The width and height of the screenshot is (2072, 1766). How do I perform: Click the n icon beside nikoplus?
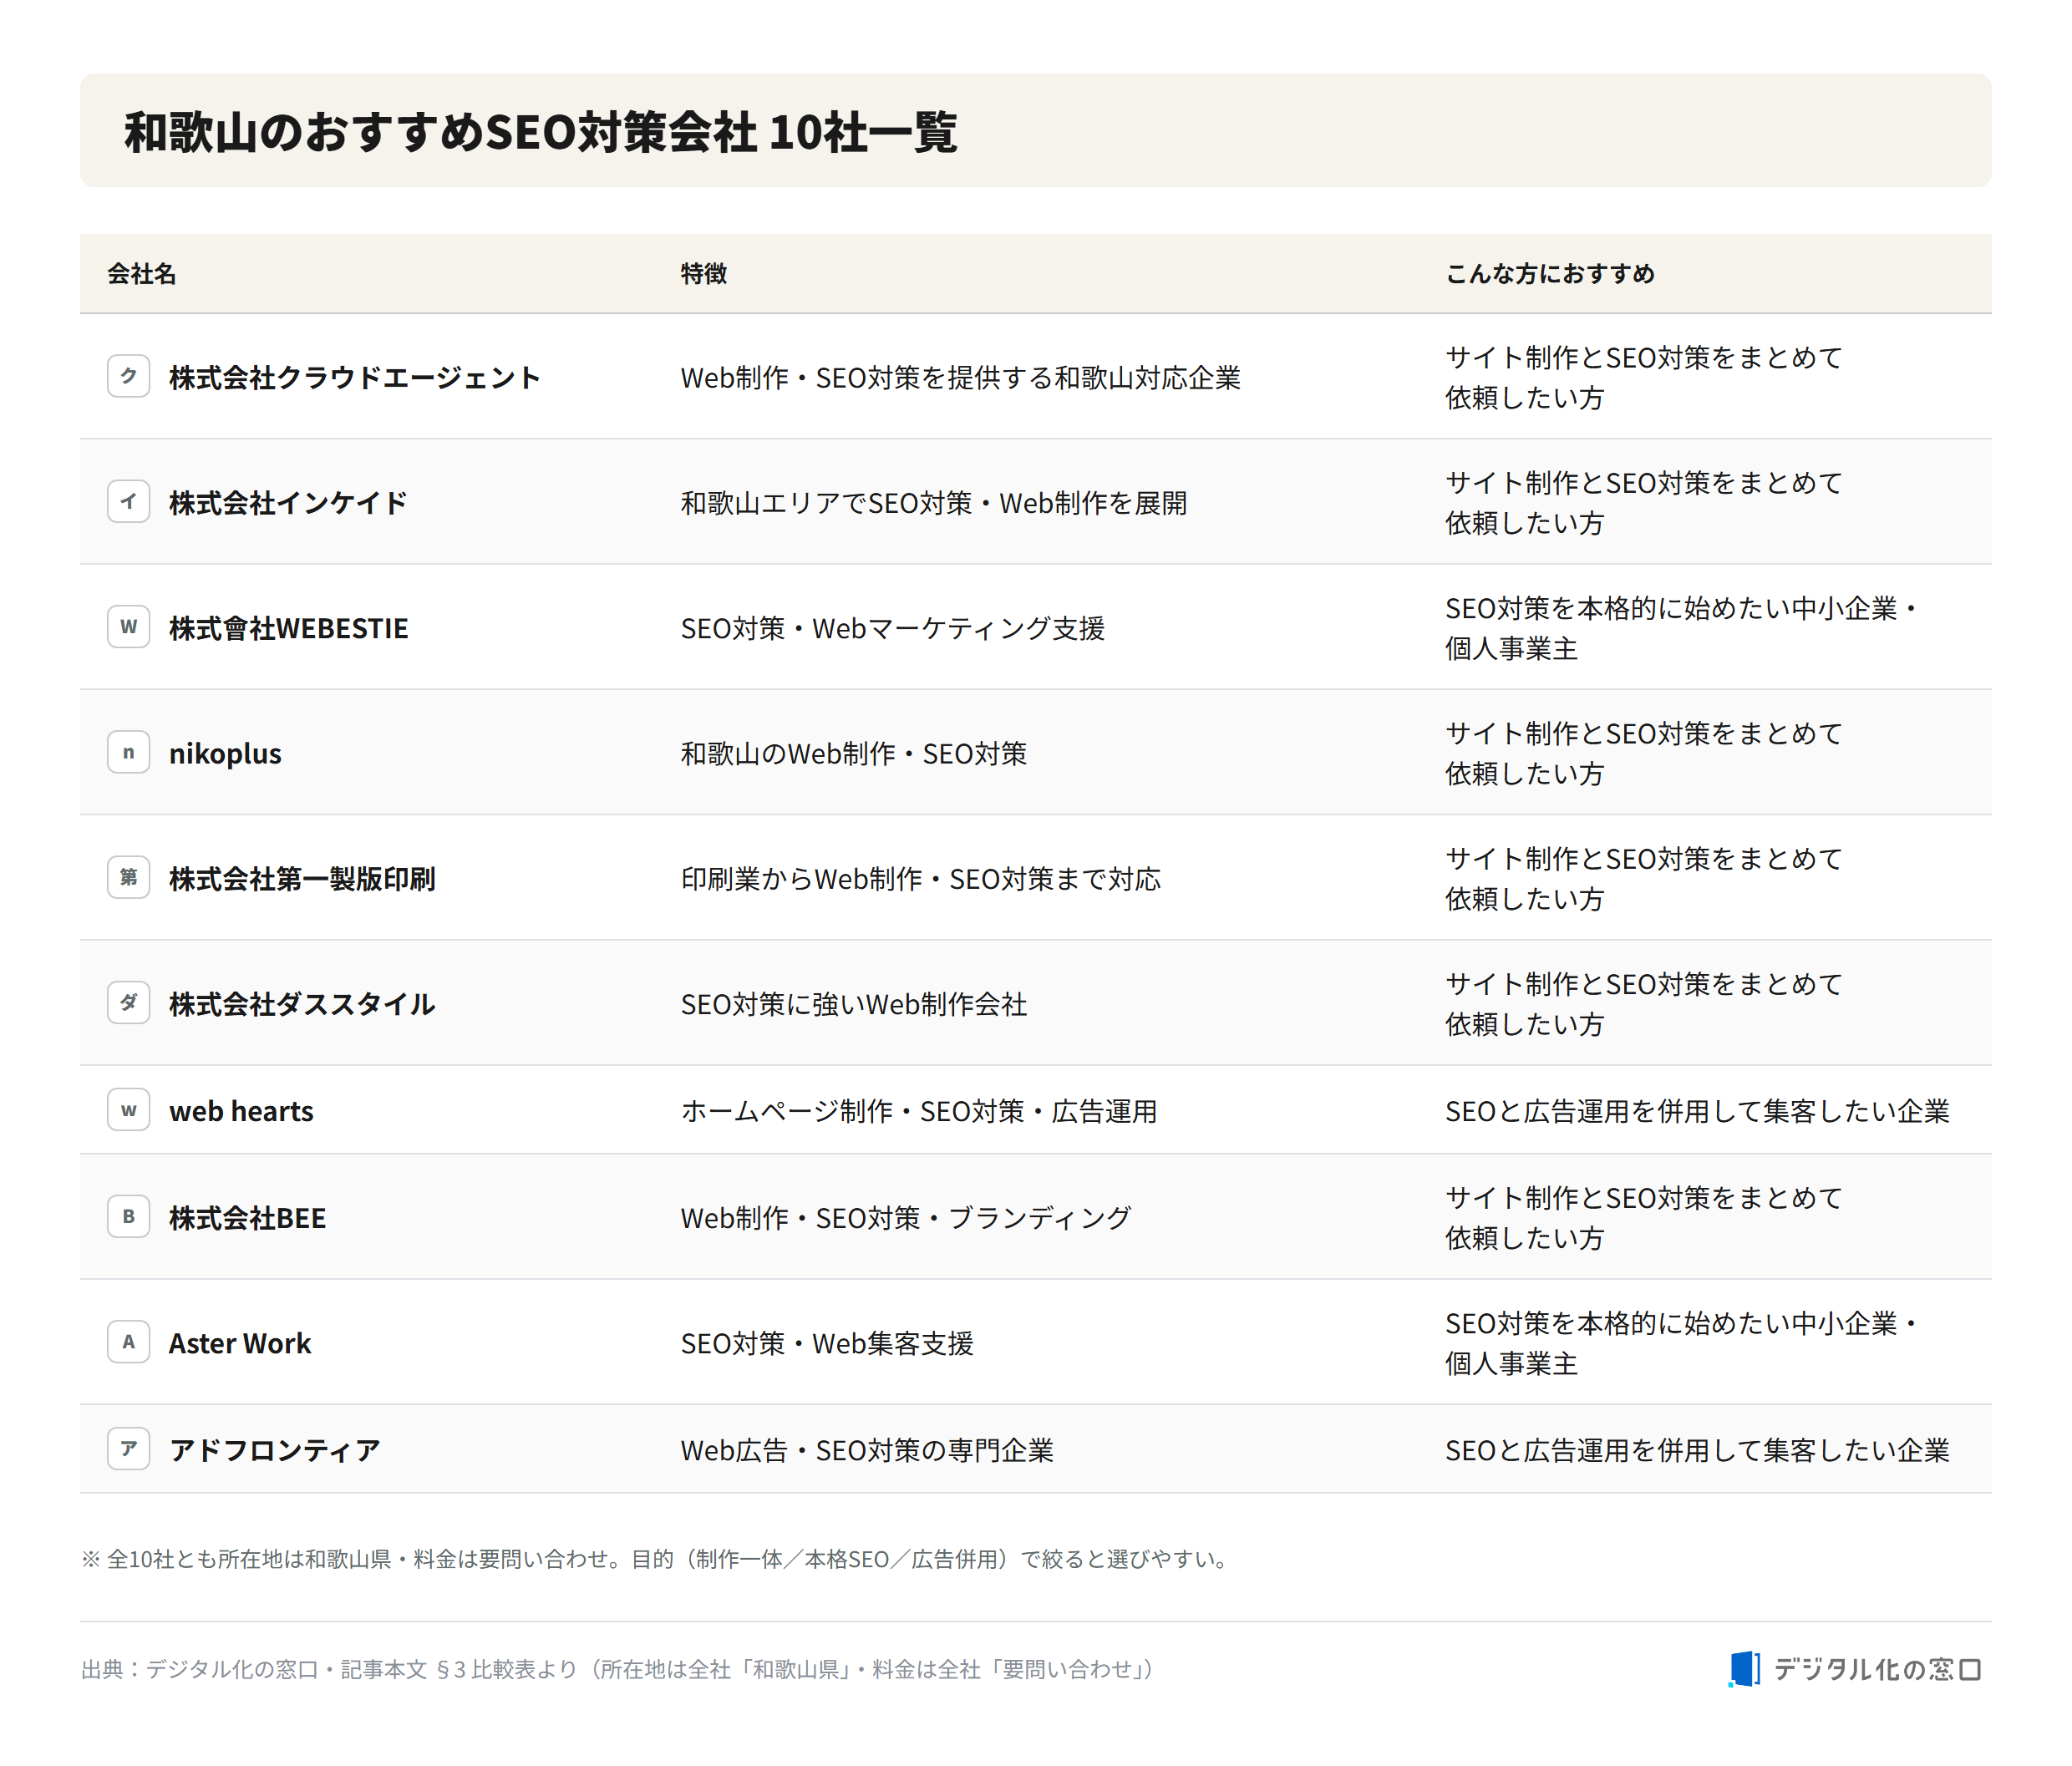pyautogui.click(x=129, y=752)
